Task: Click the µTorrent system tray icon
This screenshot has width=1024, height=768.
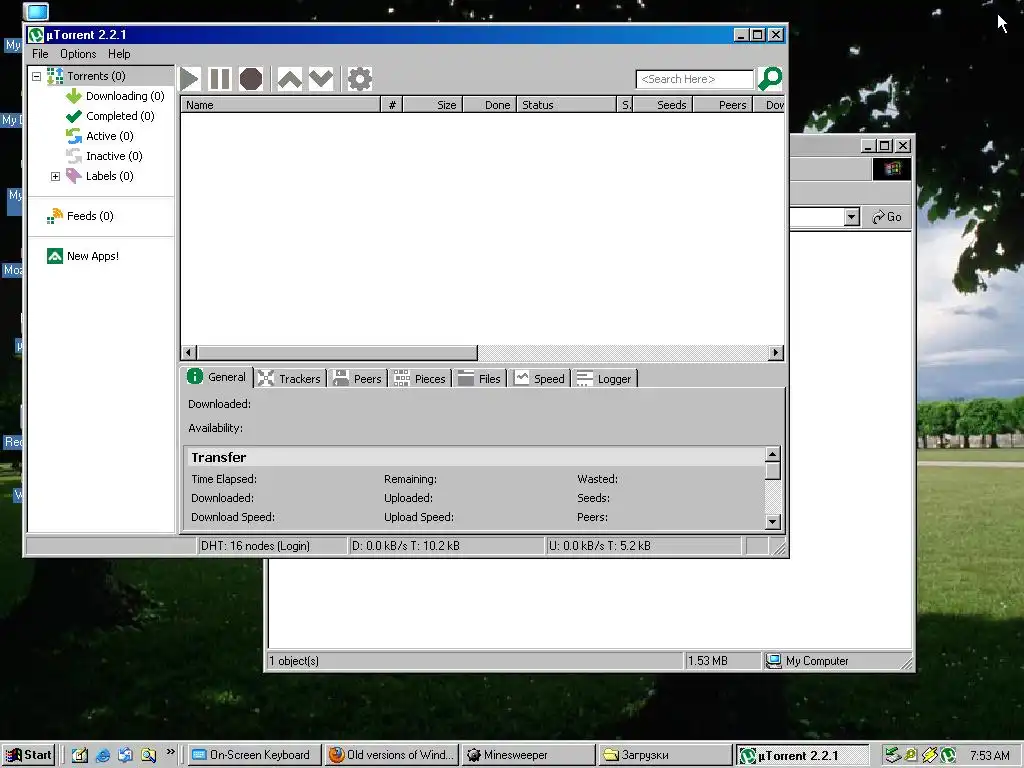Action: 948,756
